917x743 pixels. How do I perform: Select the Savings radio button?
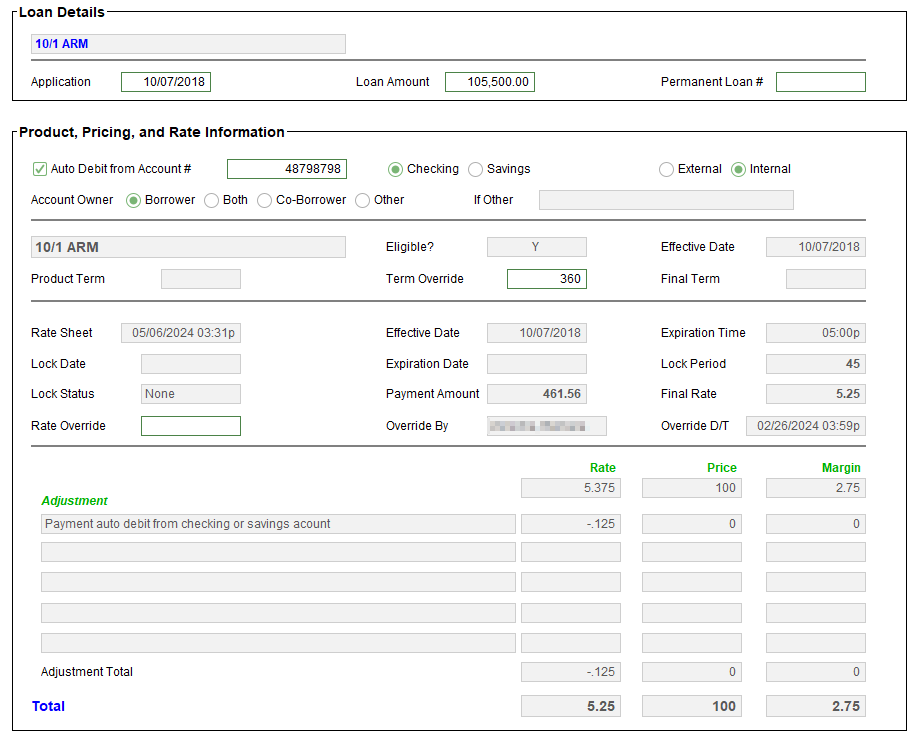click(475, 169)
